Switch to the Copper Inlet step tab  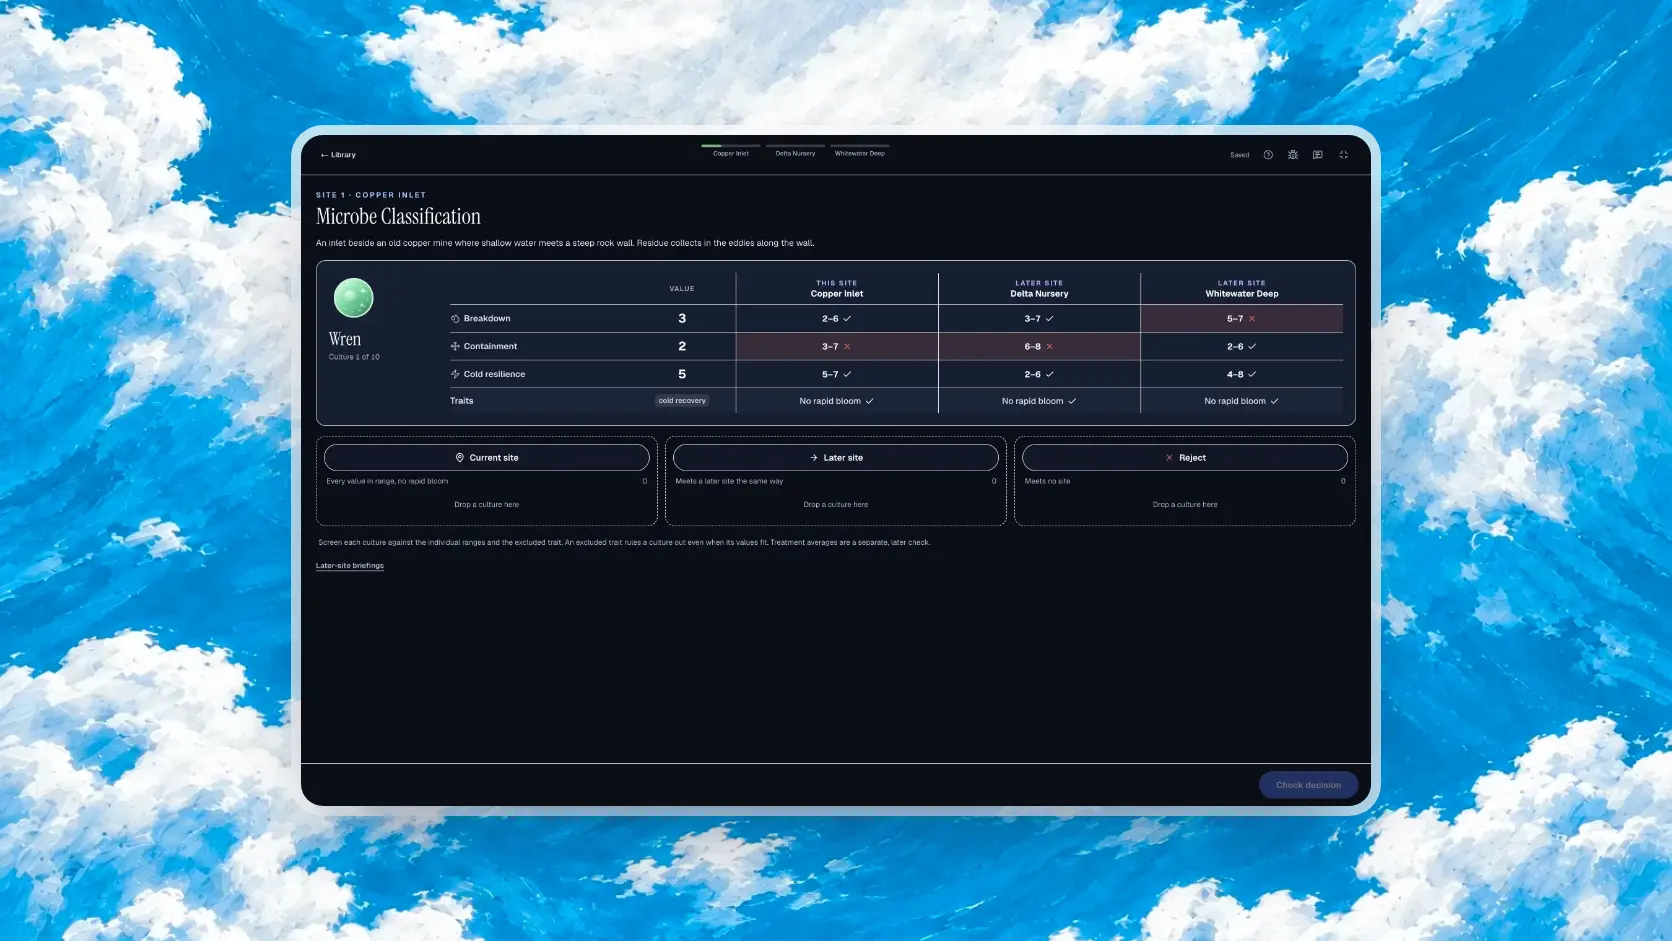[x=731, y=150]
